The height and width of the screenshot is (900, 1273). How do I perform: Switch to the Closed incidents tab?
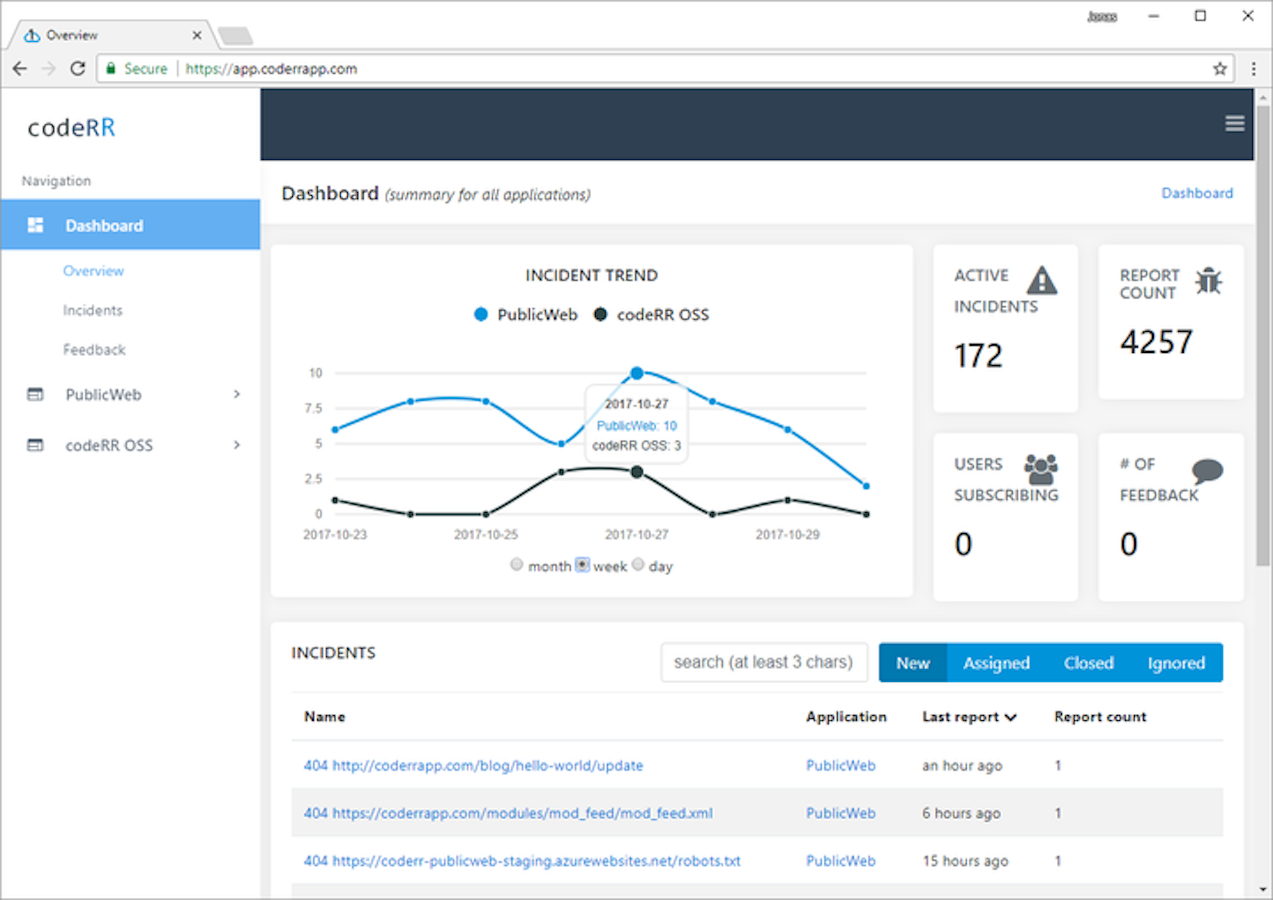(1088, 663)
